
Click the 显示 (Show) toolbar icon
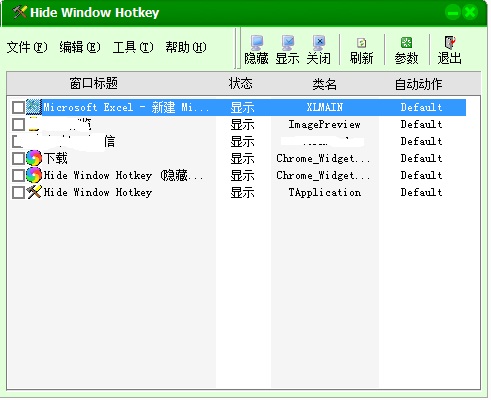click(287, 50)
